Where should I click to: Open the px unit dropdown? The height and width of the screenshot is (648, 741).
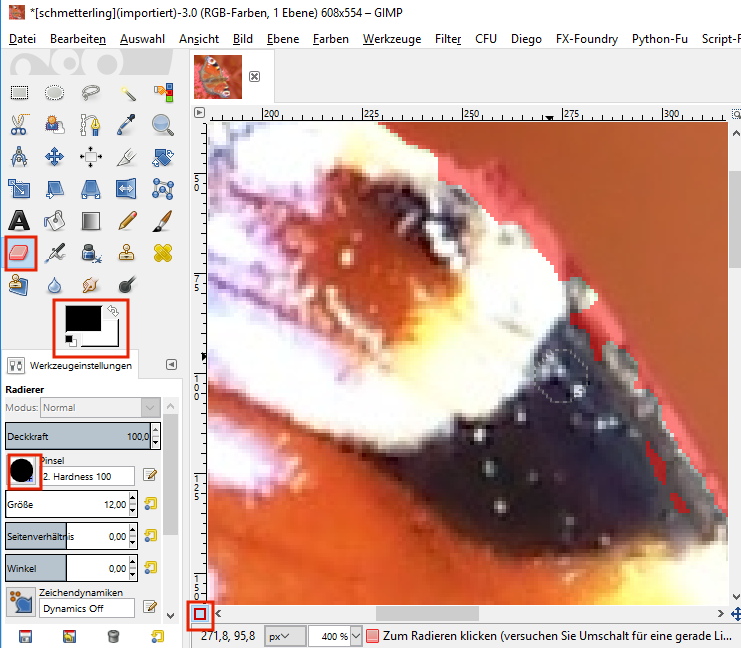(x=284, y=636)
